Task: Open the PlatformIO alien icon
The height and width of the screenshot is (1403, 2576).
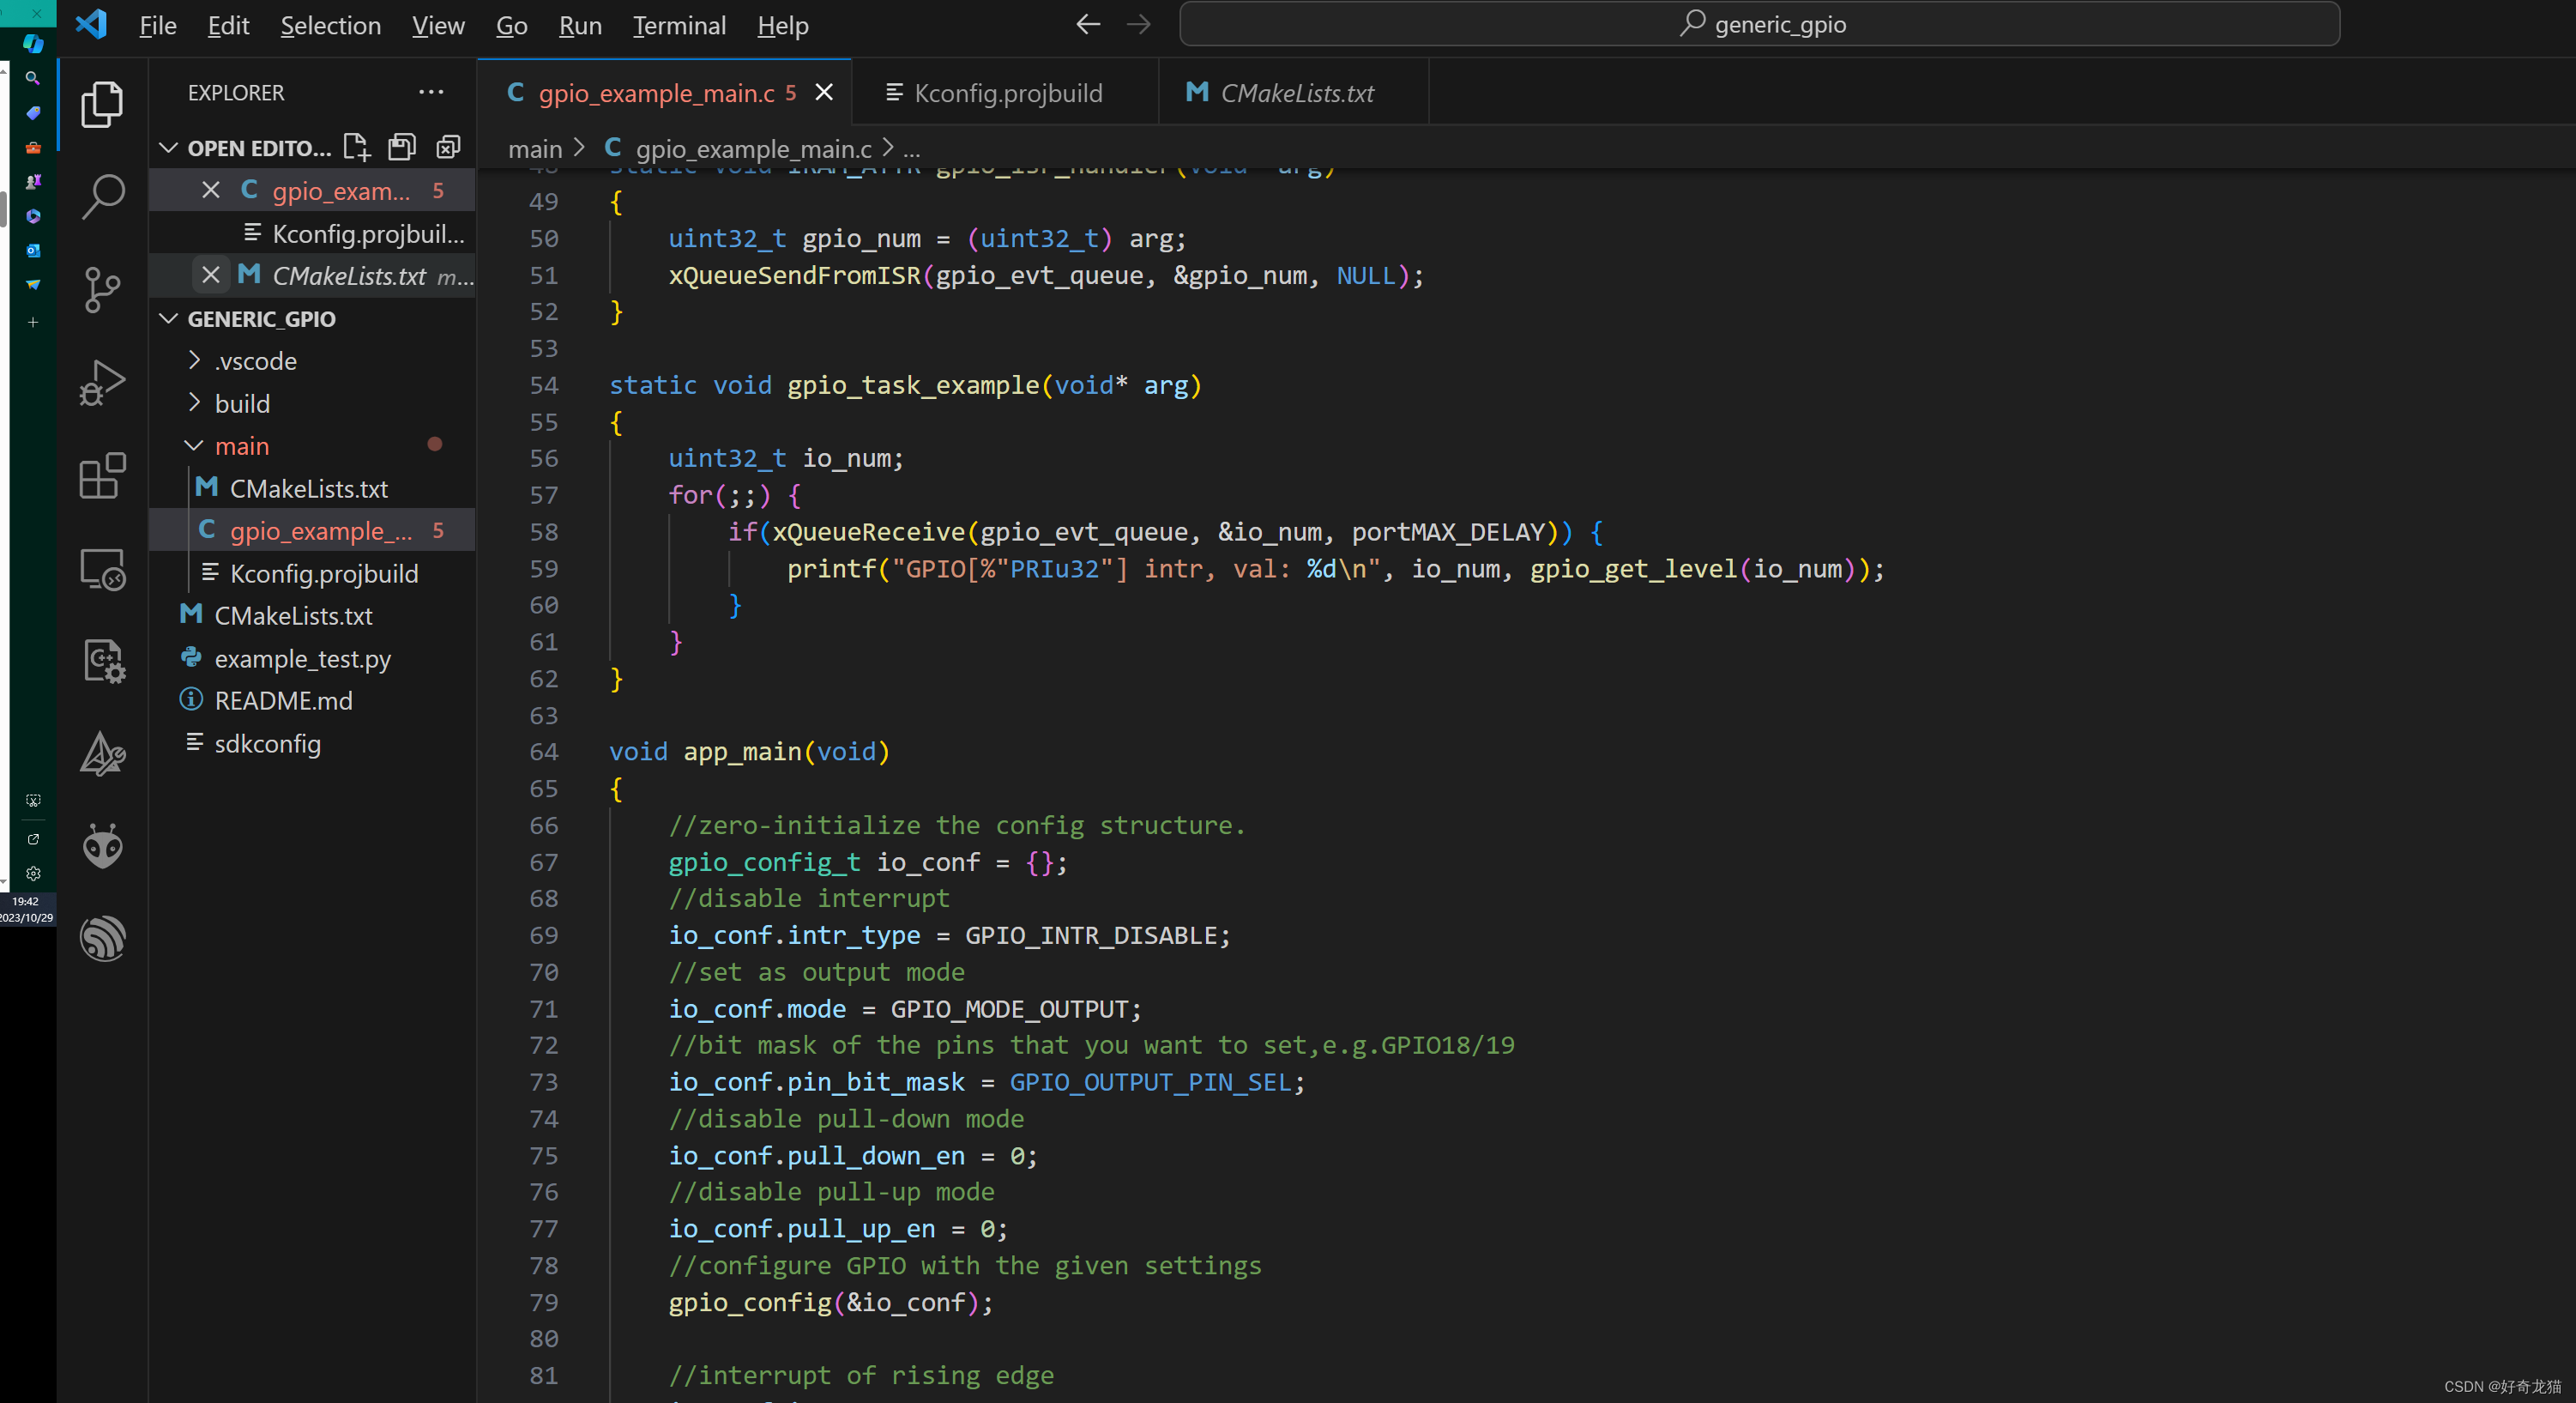Action: (x=102, y=846)
